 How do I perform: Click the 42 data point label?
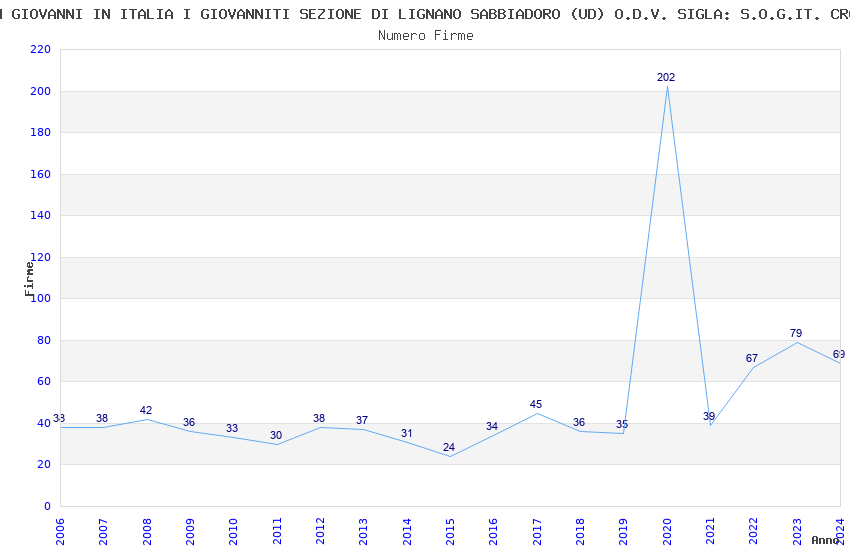[x=146, y=410]
